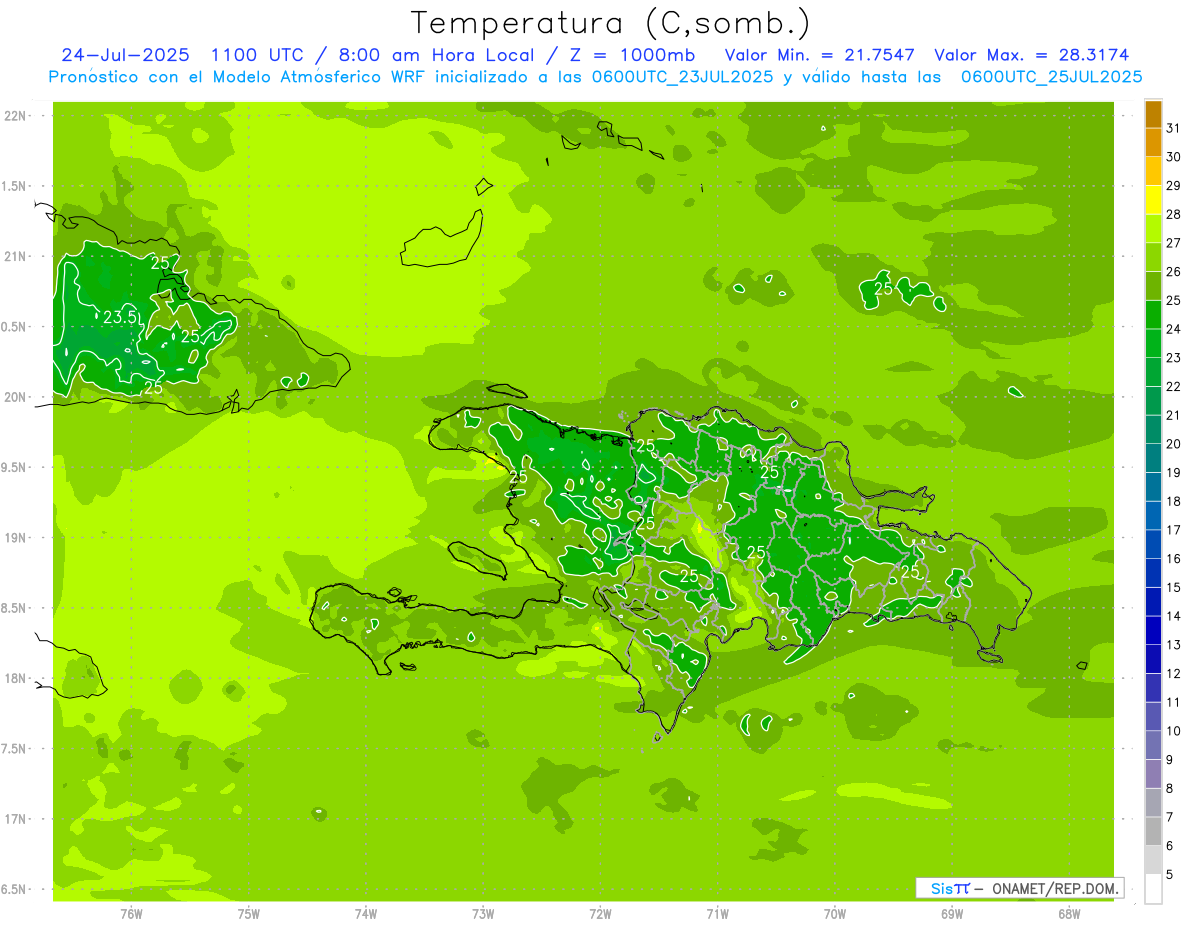Click the "Temperatura (C,somb.)" chart title
The image size is (1200, 927).
click(610, 23)
